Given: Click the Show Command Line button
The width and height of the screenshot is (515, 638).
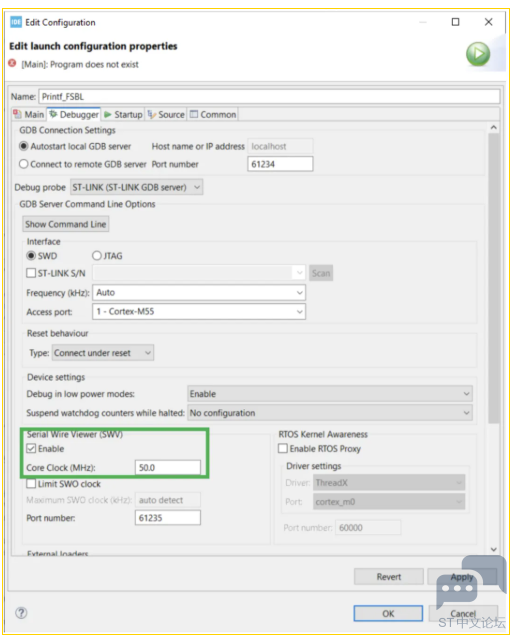Looking at the screenshot, I should (65, 224).
